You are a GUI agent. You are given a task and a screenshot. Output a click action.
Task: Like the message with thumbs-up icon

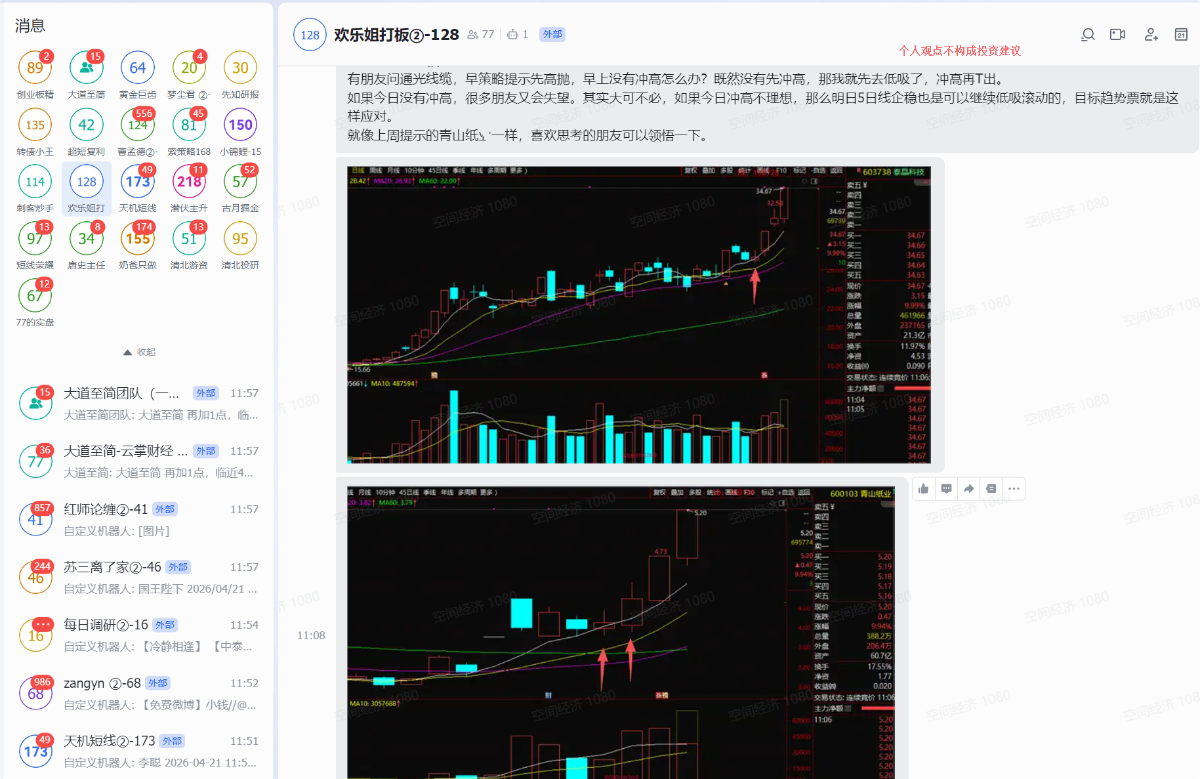point(923,489)
